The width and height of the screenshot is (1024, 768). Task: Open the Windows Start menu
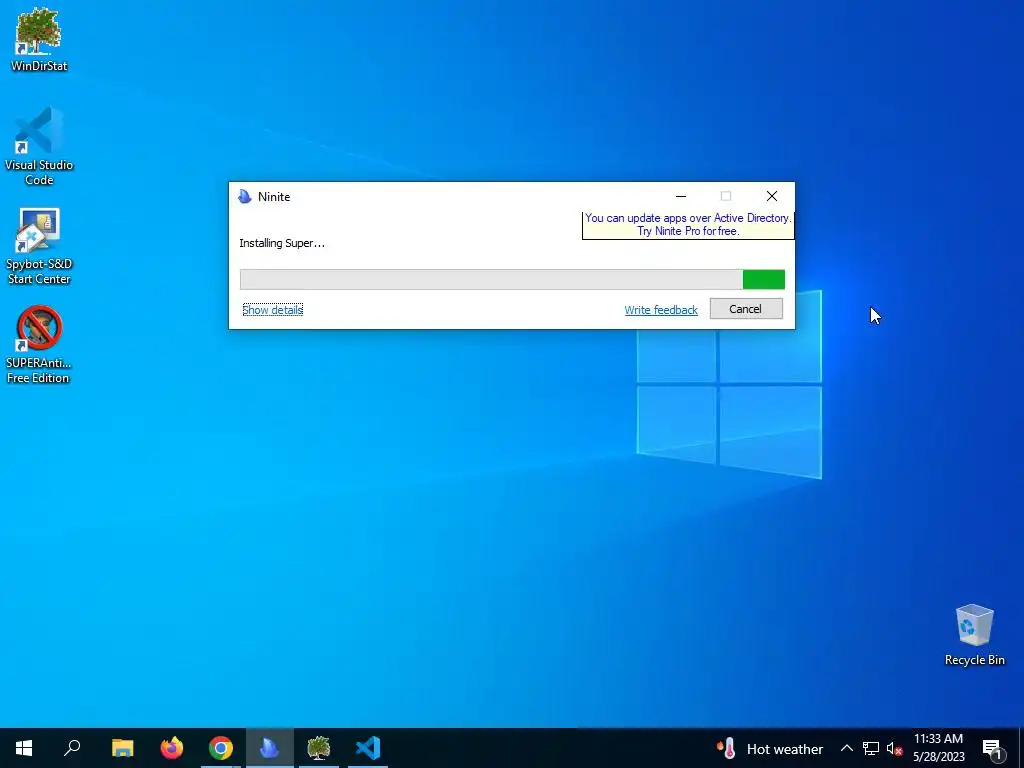pyautogui.click(x=24, y=748)
